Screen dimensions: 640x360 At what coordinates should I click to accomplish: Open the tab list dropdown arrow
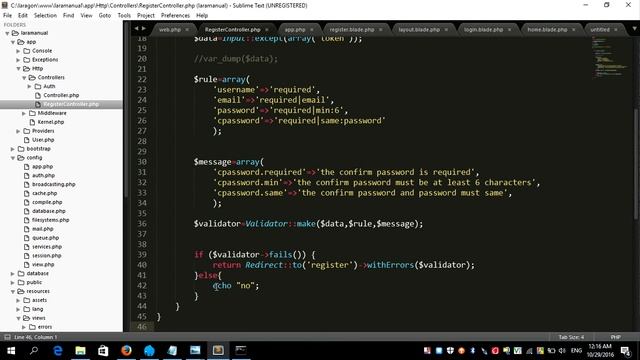pyautogui.click(x=634, y=29)
